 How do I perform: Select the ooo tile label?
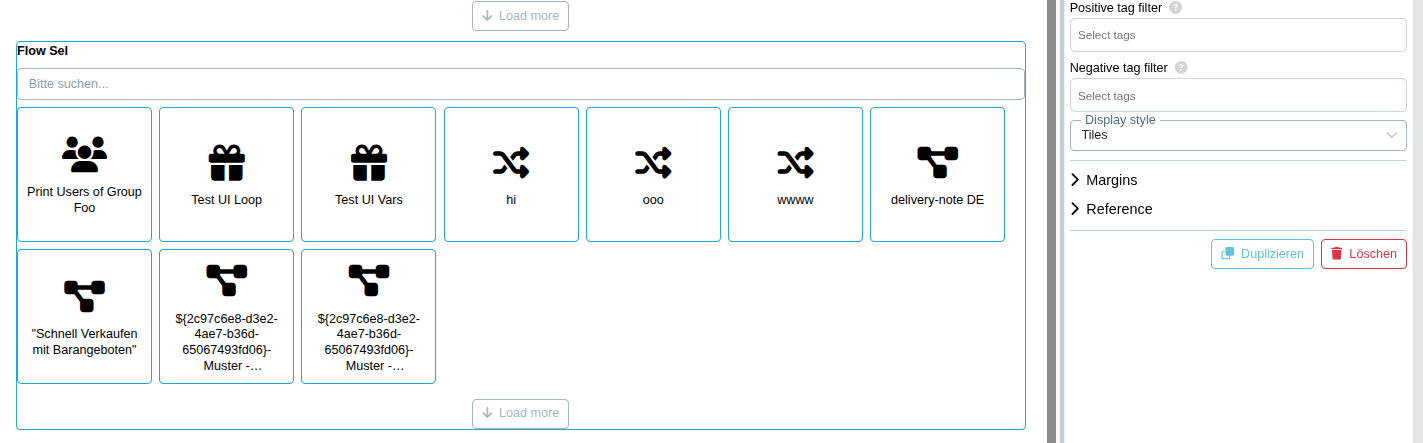(x=653, y=200)
